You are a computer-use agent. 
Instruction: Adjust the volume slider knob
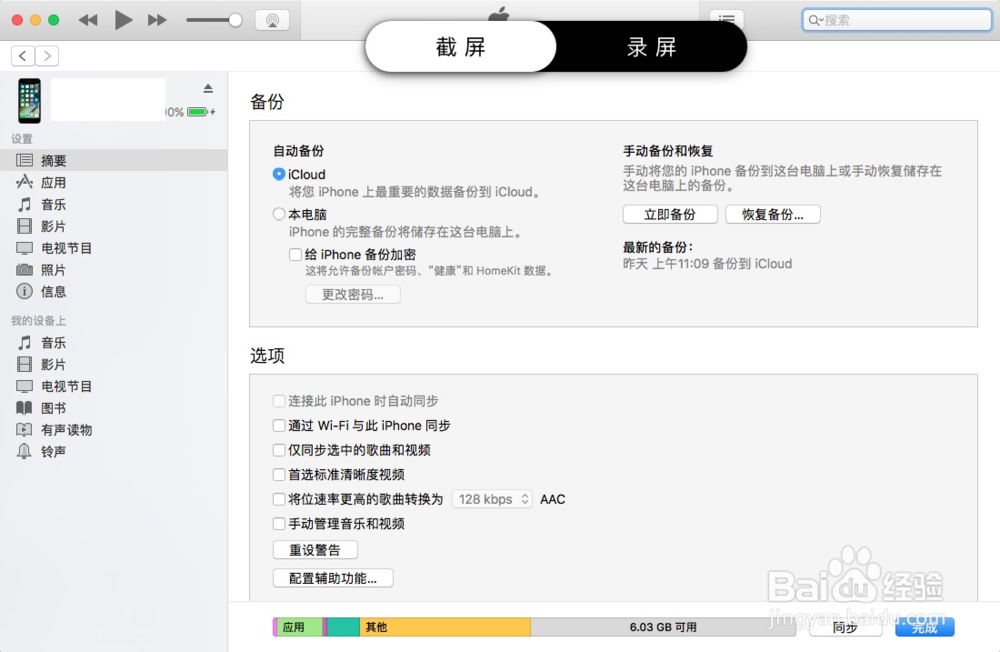235,20
